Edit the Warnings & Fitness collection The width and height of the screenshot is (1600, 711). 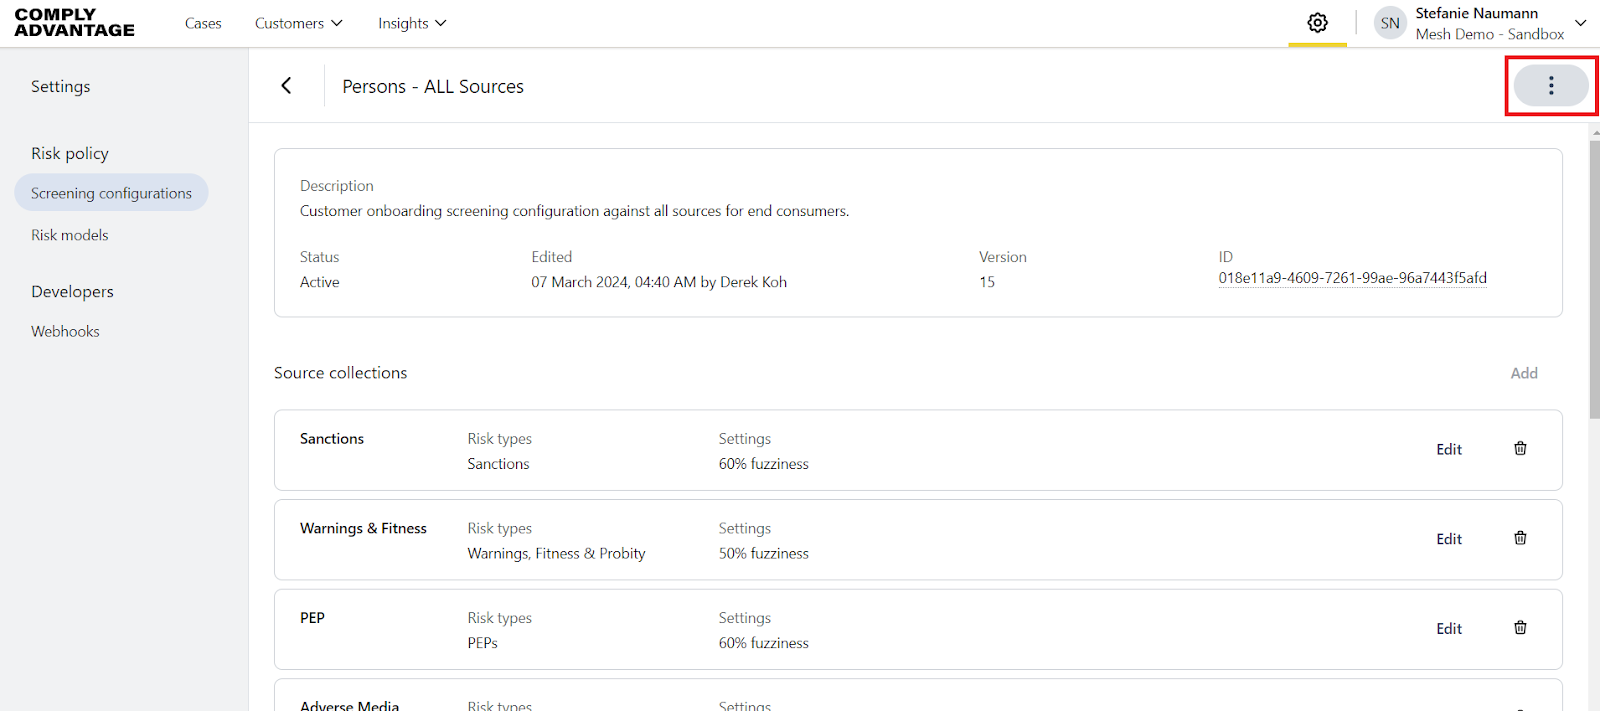(x=1449, y=539)
